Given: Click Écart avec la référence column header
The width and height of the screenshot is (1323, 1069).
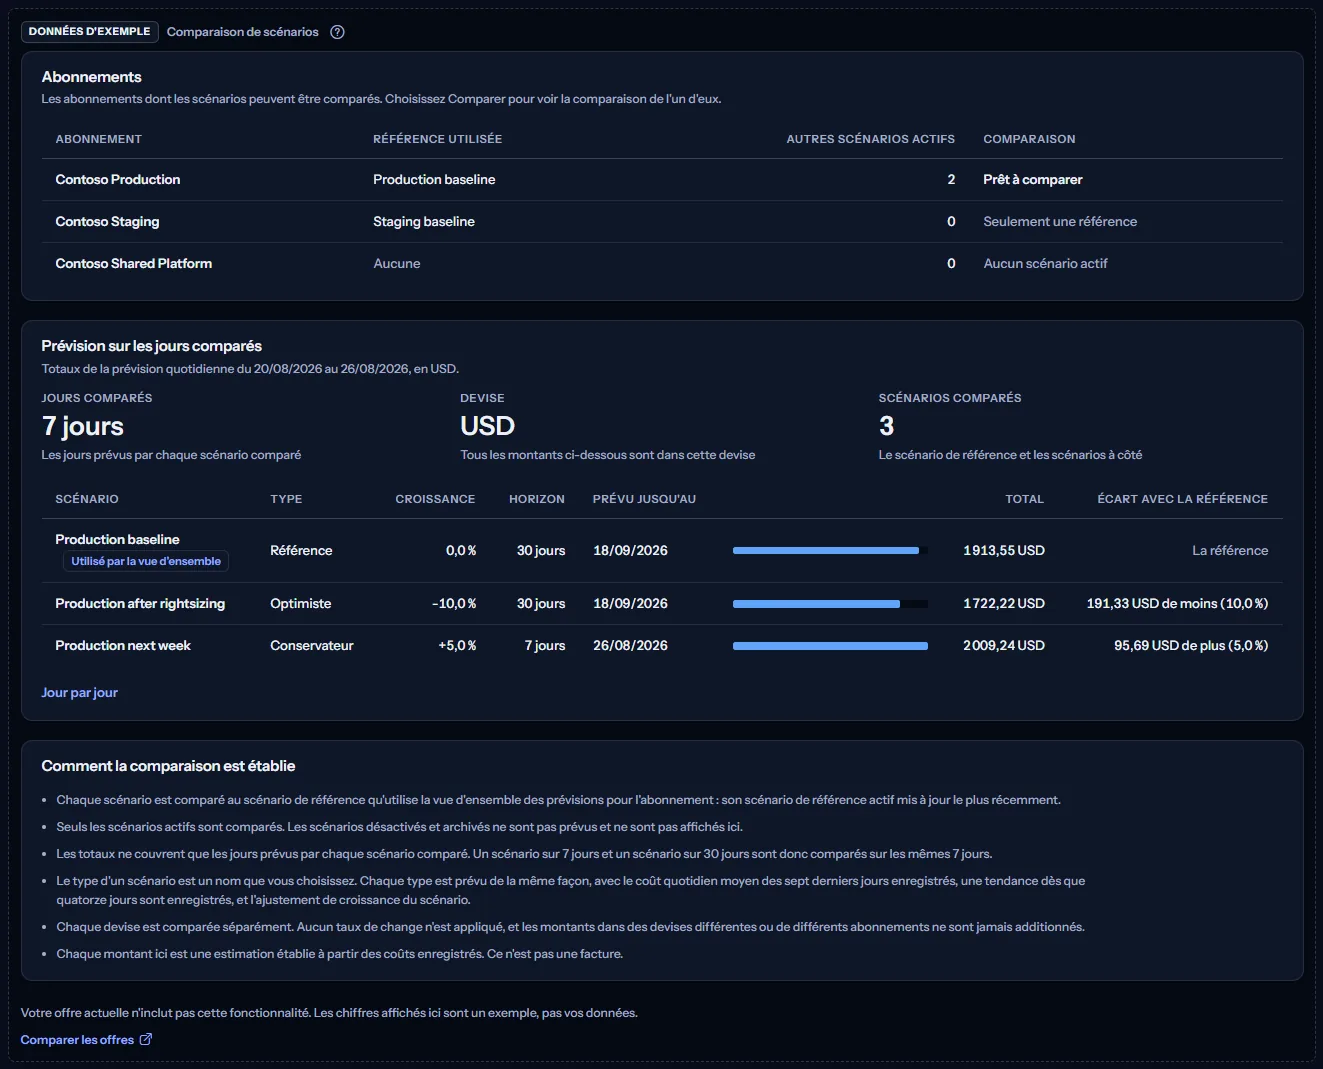Looking at the screenshot, I should [x=1182, y=499].
